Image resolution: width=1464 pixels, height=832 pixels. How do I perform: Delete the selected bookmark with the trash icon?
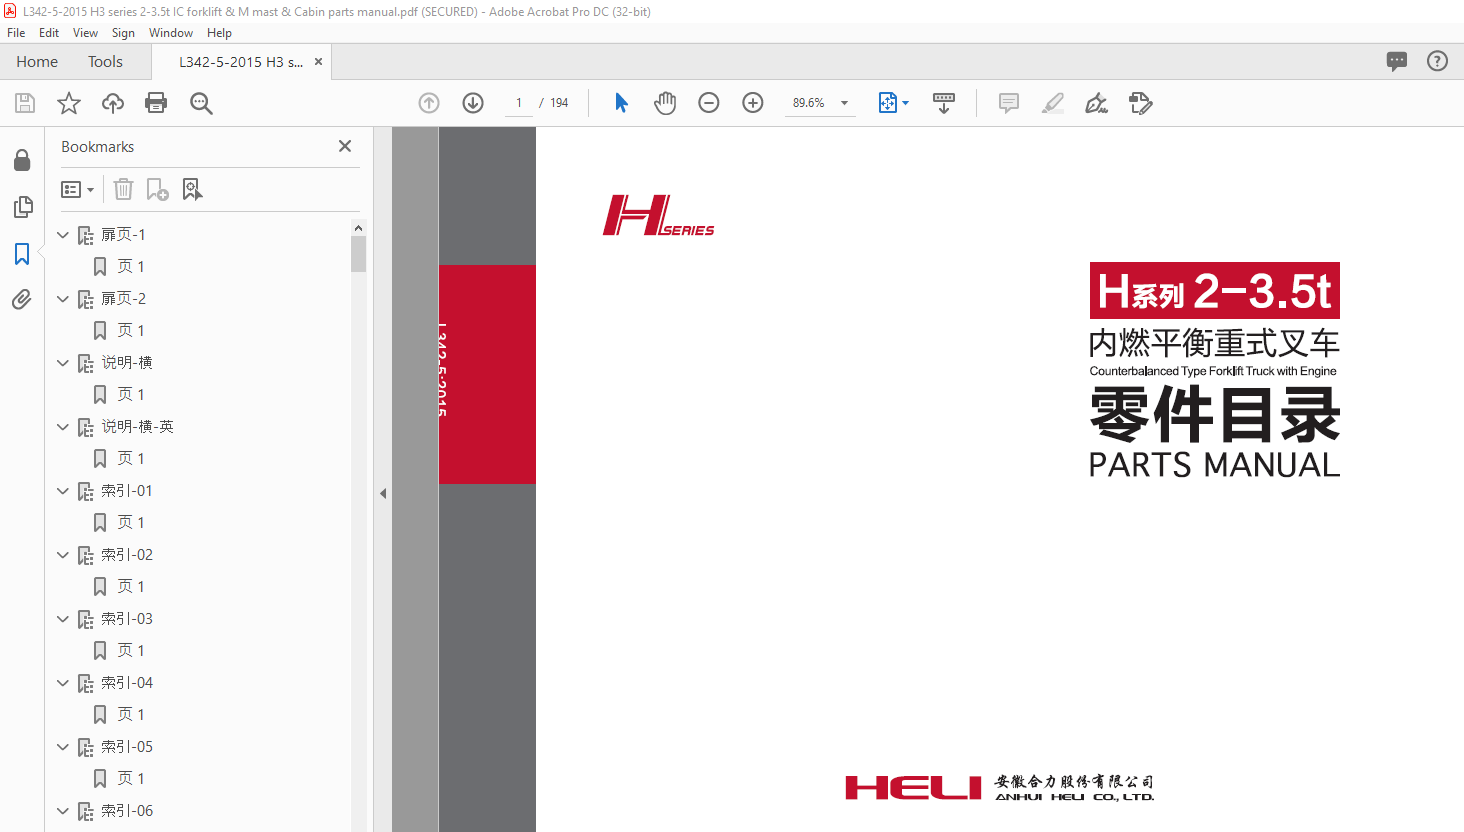point(123,189)
